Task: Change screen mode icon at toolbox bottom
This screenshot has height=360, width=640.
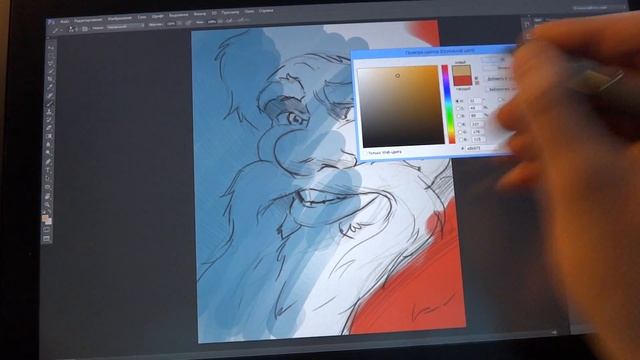Action: coord(46,238)
